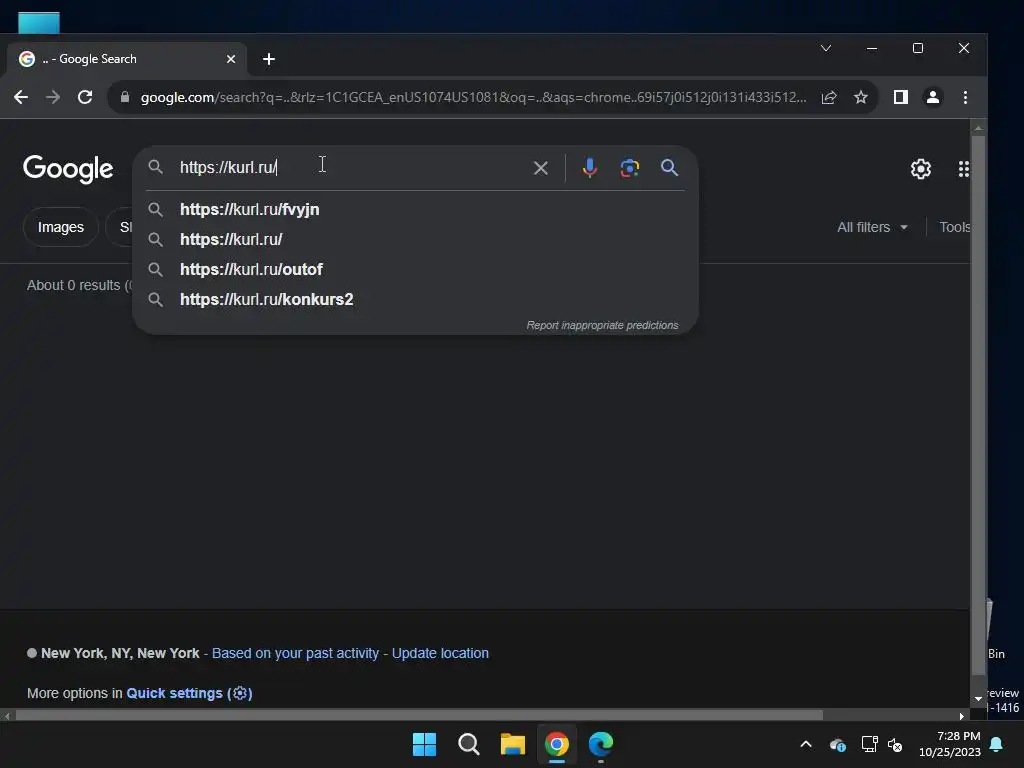The image size is (1024, 768).
Task: Open a new tab with plus button
Action: (268, 59)
